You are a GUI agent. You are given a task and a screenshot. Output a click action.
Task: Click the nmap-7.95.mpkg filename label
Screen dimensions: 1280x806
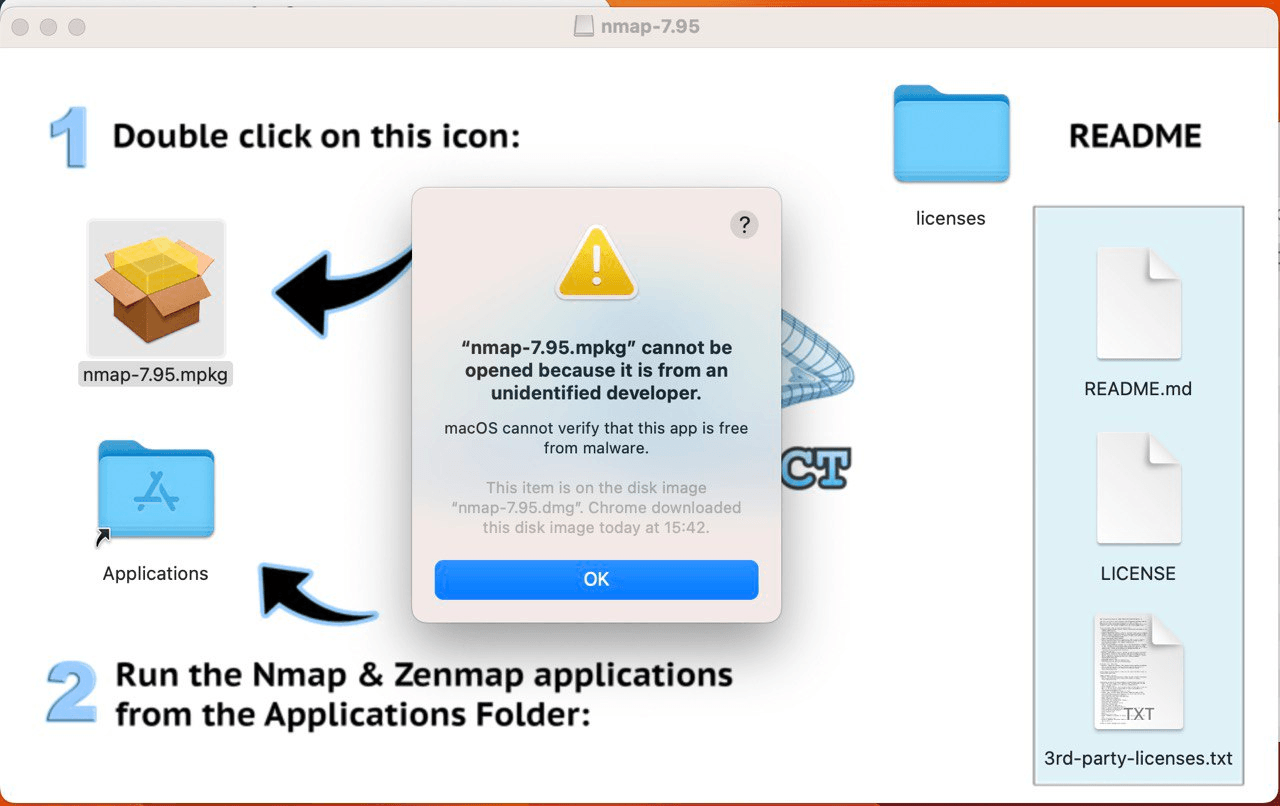[155, 375]
